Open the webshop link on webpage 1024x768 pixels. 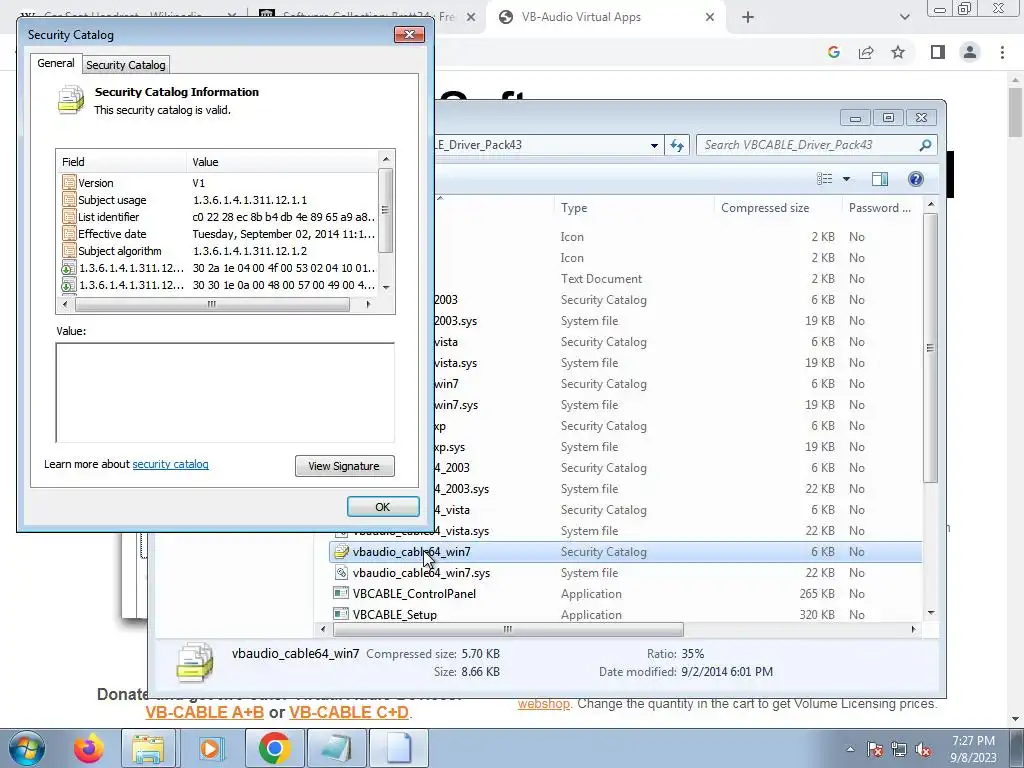point(543,704)
